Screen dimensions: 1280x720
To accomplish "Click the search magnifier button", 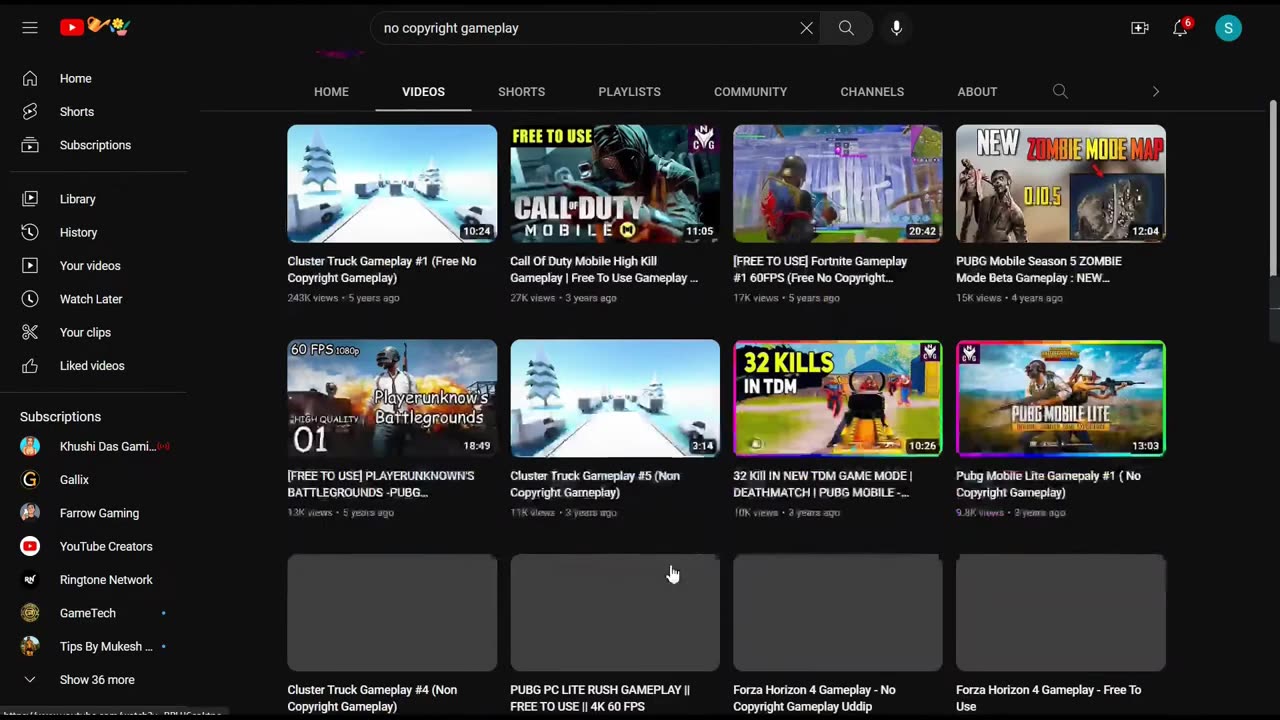I will (846, 28).
